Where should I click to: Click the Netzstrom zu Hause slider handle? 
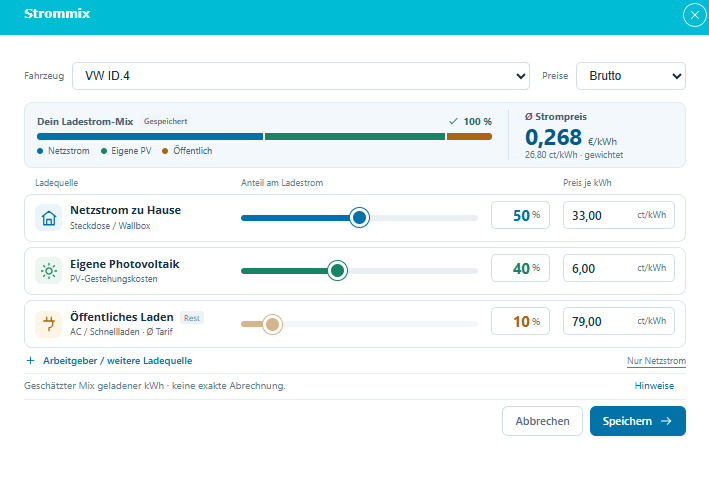[x=359, y=218]
